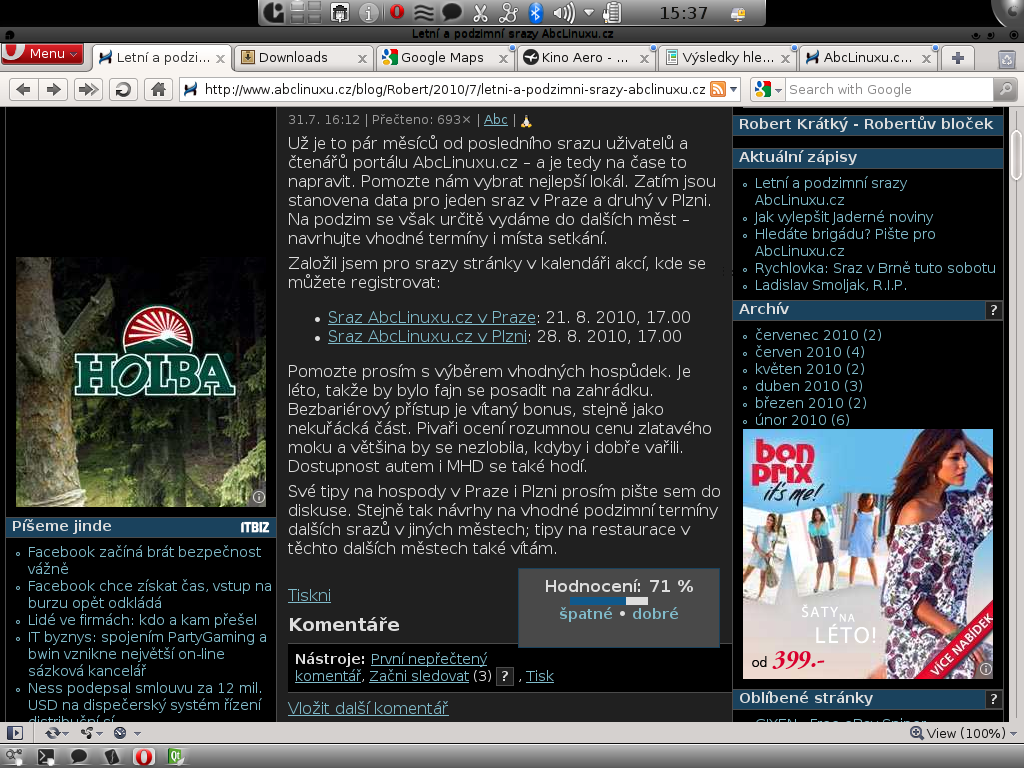Click the page vertical scrollbar handle
1024x768 pixels.
[x=1016, y=154]
